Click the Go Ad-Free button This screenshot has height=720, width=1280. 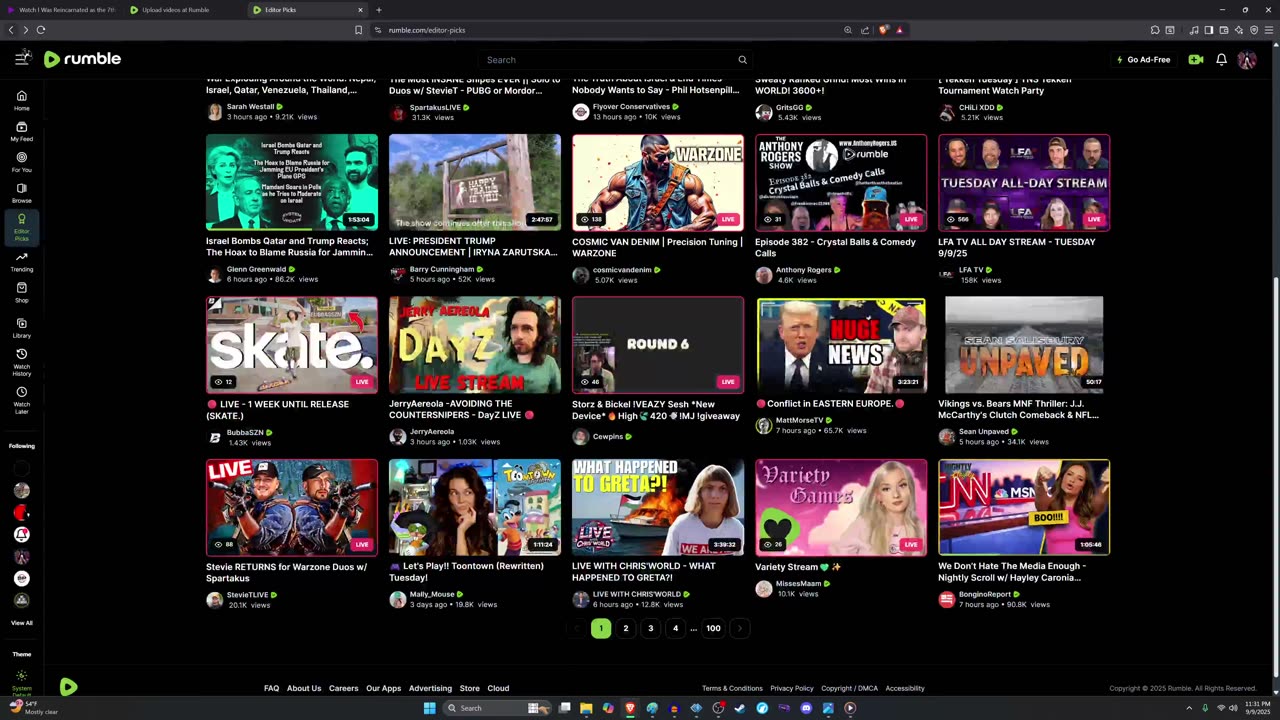[1144, 60]
